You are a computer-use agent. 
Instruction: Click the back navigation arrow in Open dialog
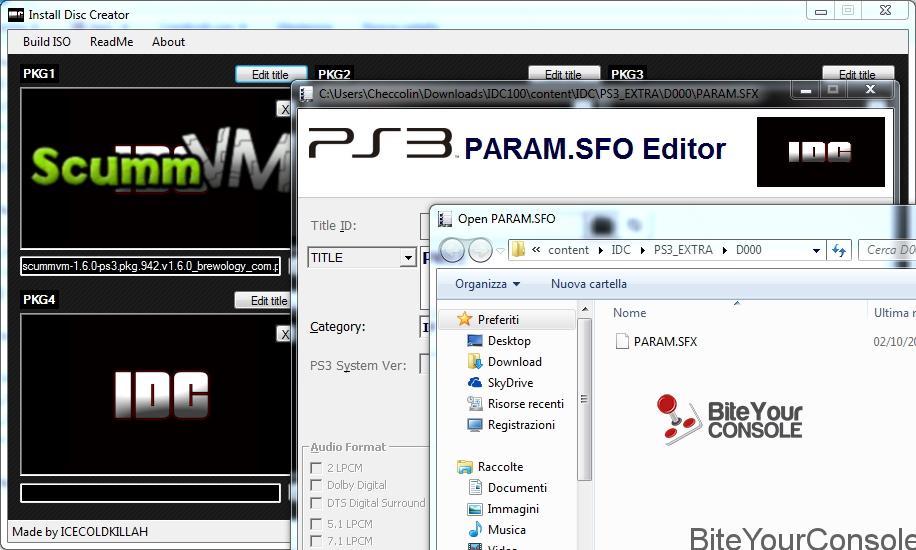pos(452,250)
